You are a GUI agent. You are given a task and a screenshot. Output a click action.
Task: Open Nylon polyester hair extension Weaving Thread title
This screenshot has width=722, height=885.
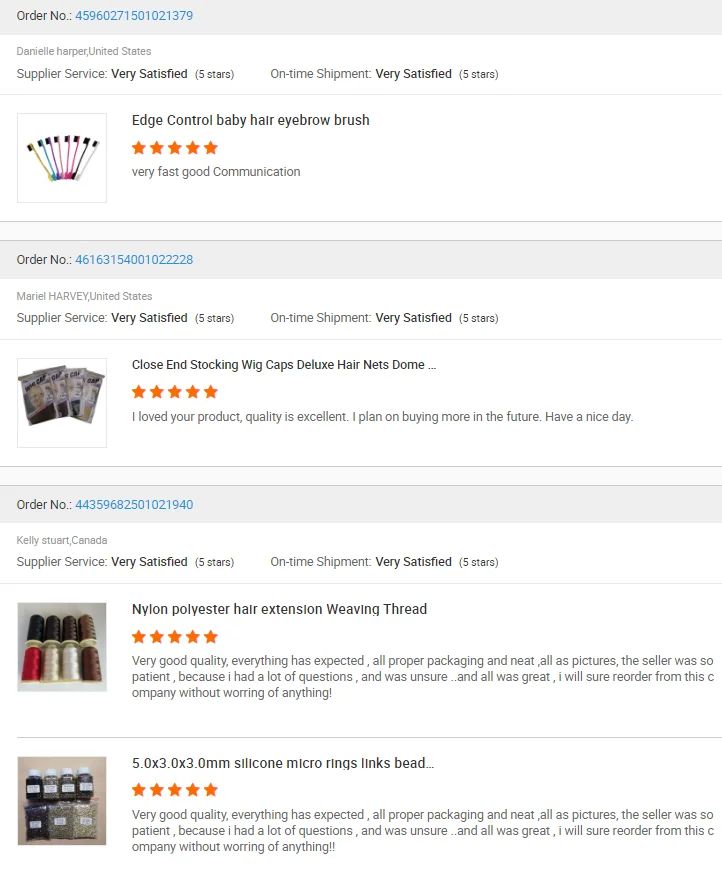[x=279, y=609]
